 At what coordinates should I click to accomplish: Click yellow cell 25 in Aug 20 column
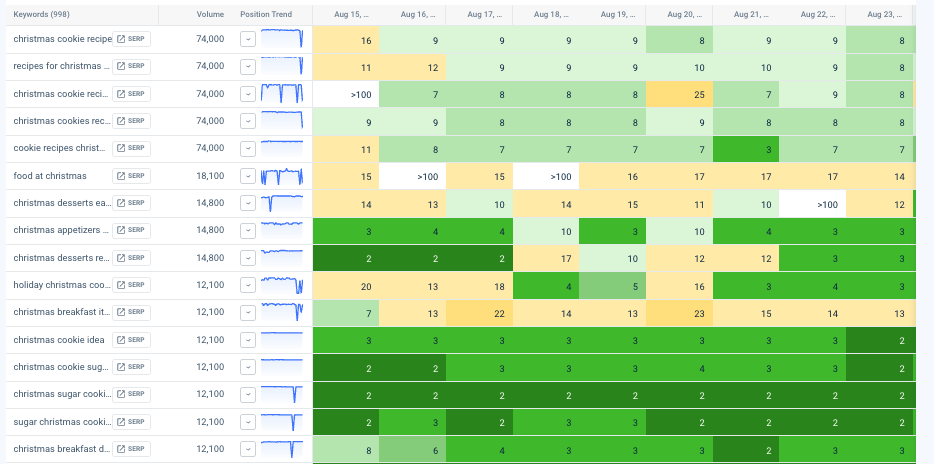679,94
